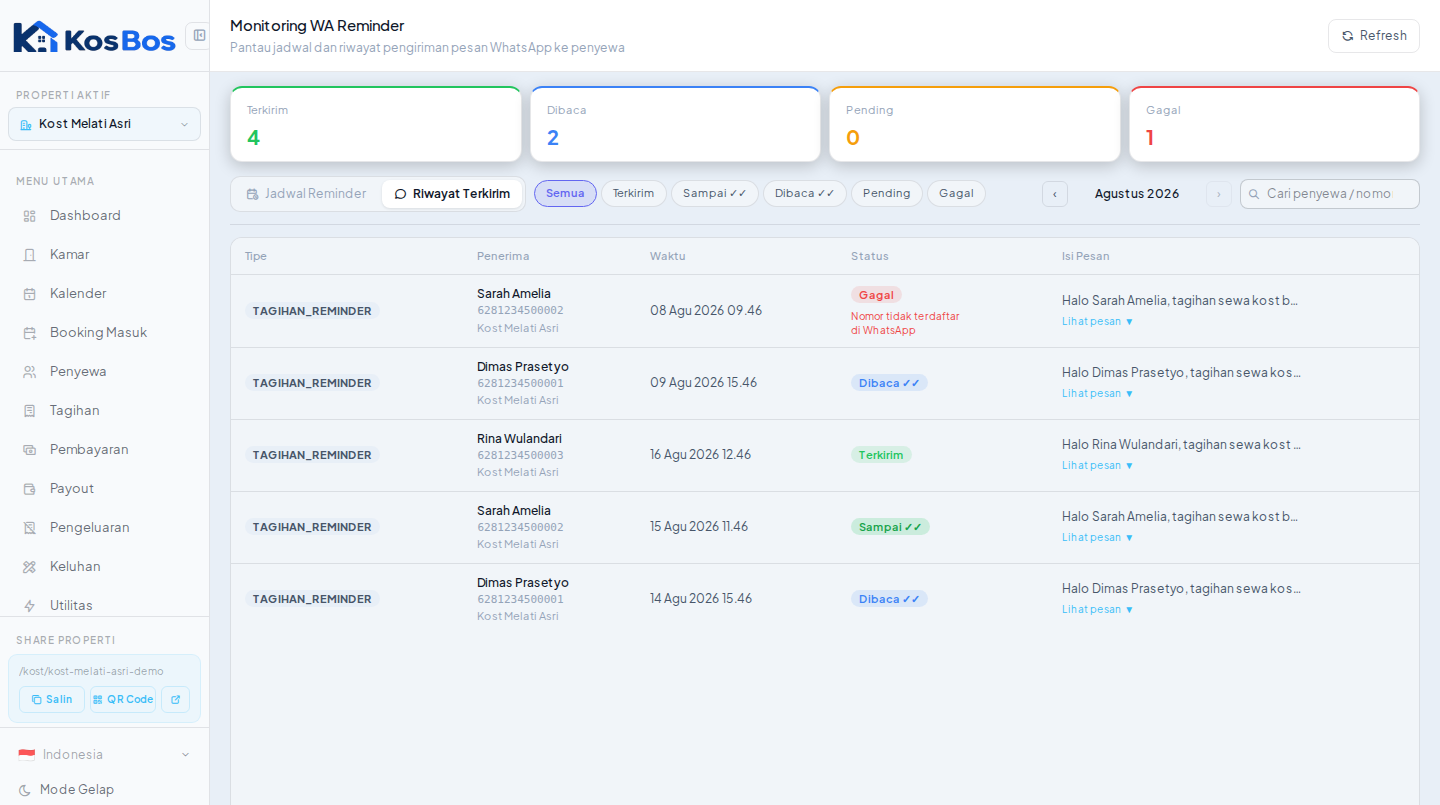1440x805 pixels.
Task: Click green Terkirim badge for Rina Wulandari
Action: [x=881, y=455]
